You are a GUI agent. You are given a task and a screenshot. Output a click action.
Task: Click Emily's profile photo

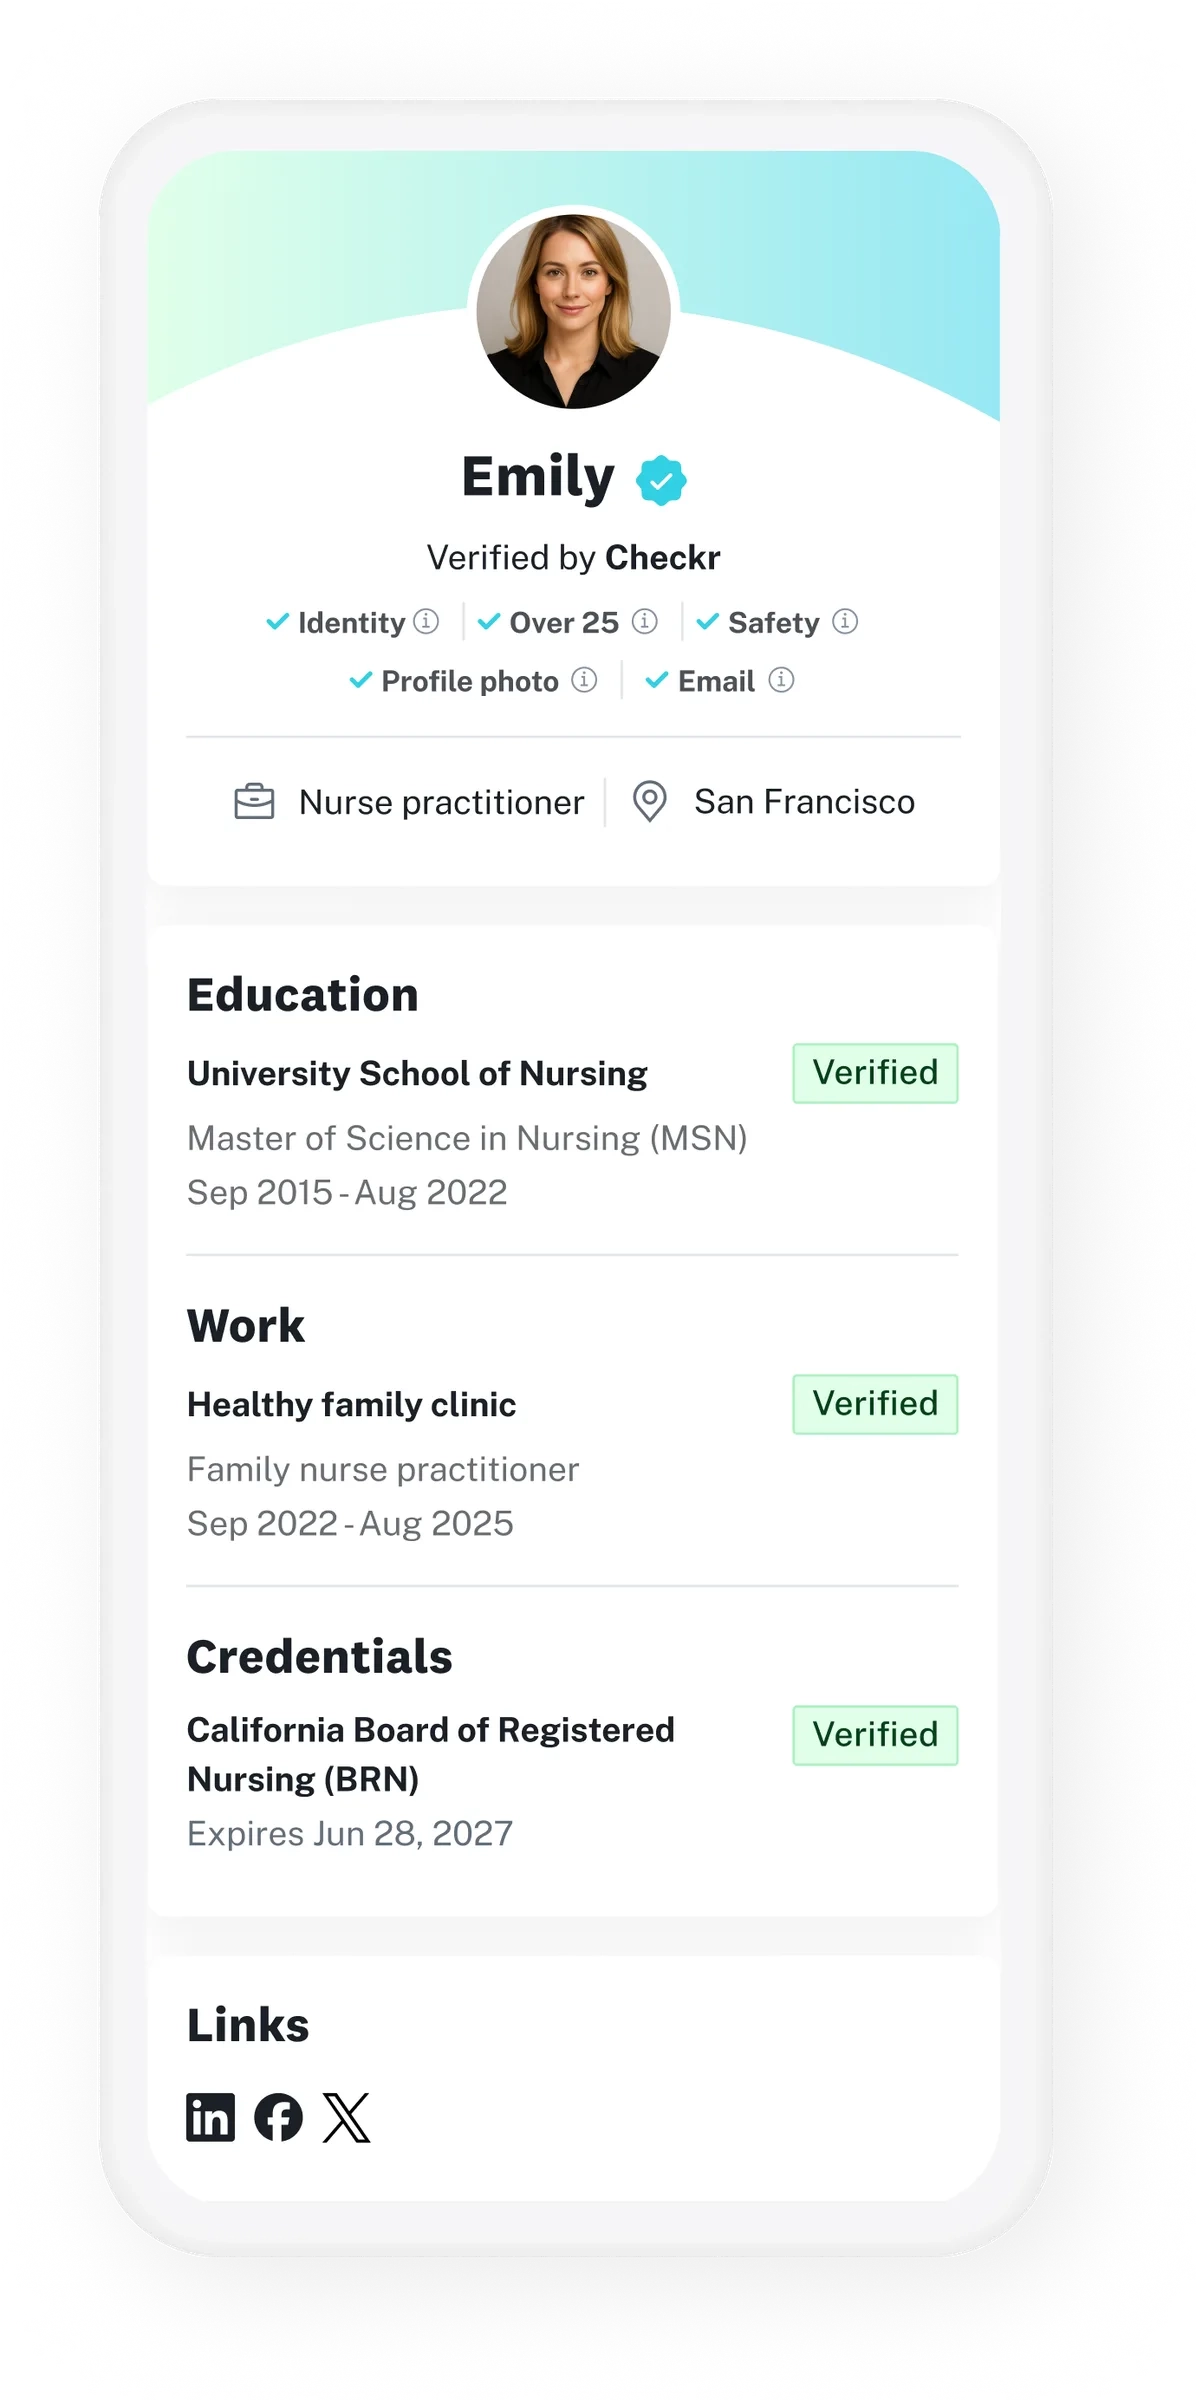574,311
